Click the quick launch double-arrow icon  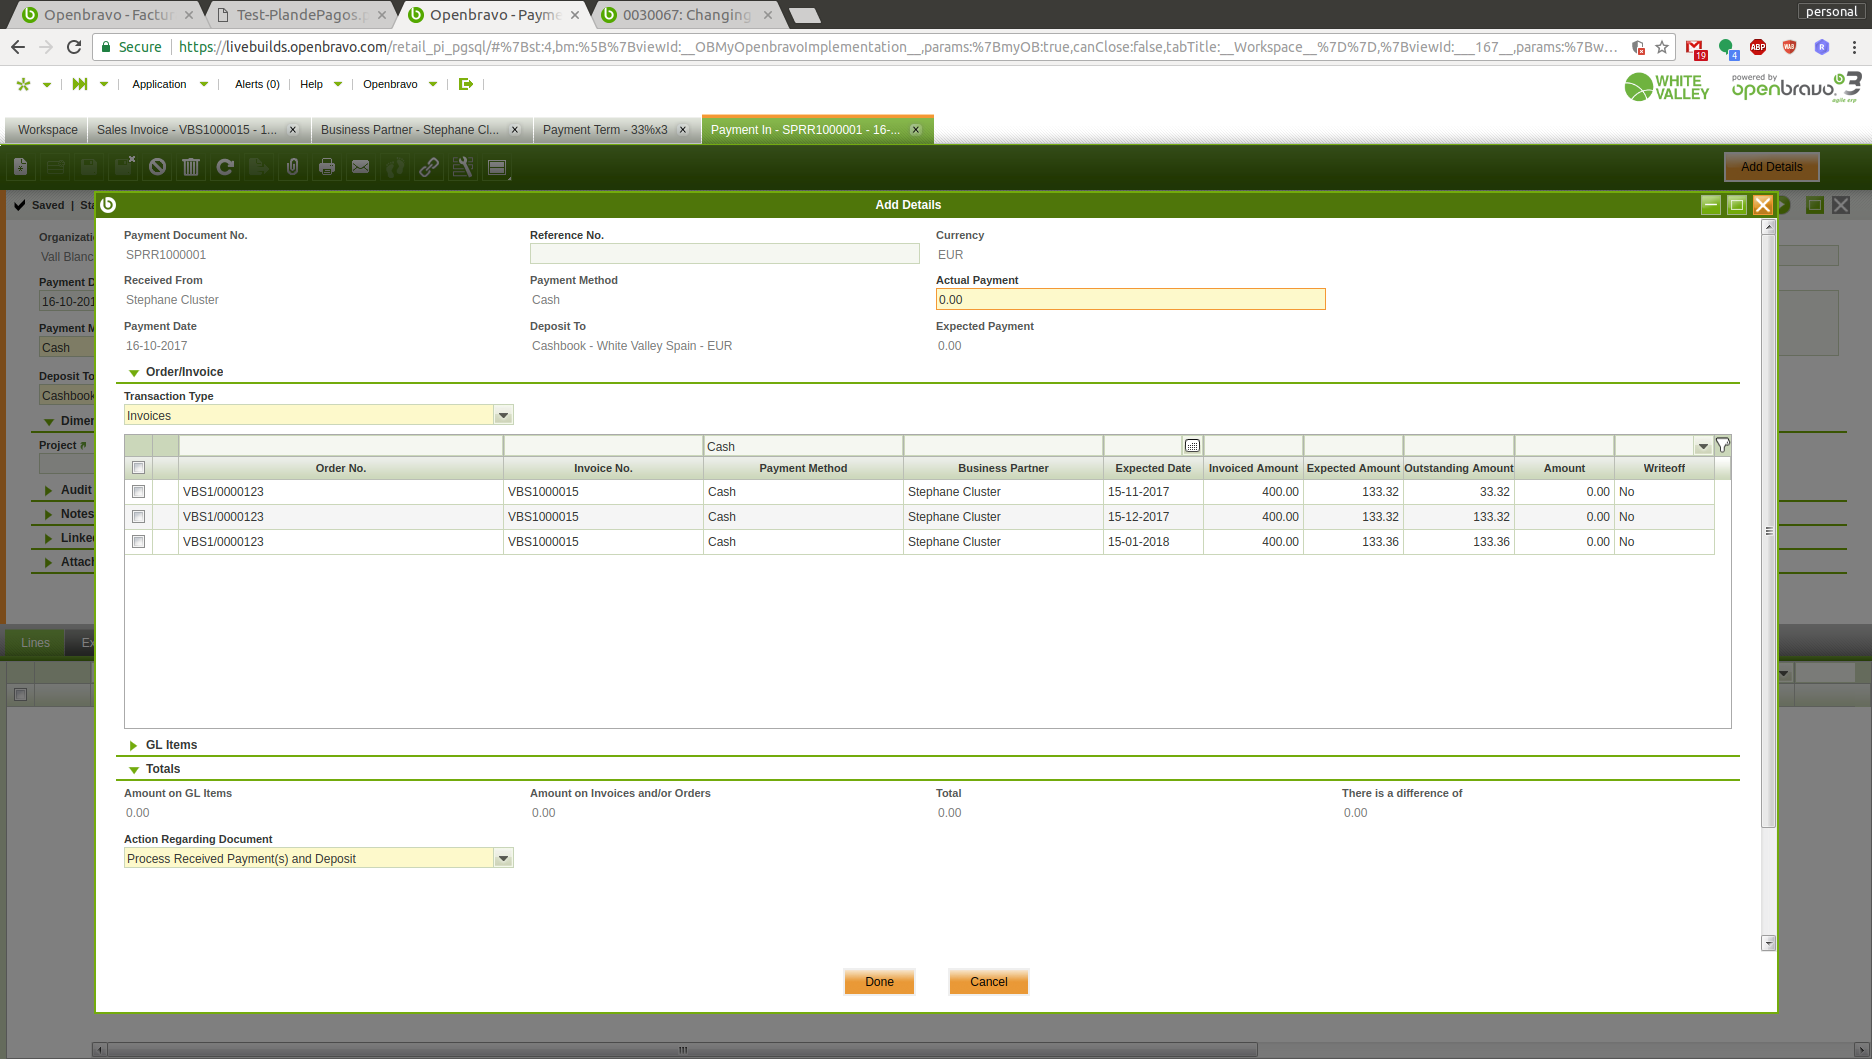coord(80,84)
